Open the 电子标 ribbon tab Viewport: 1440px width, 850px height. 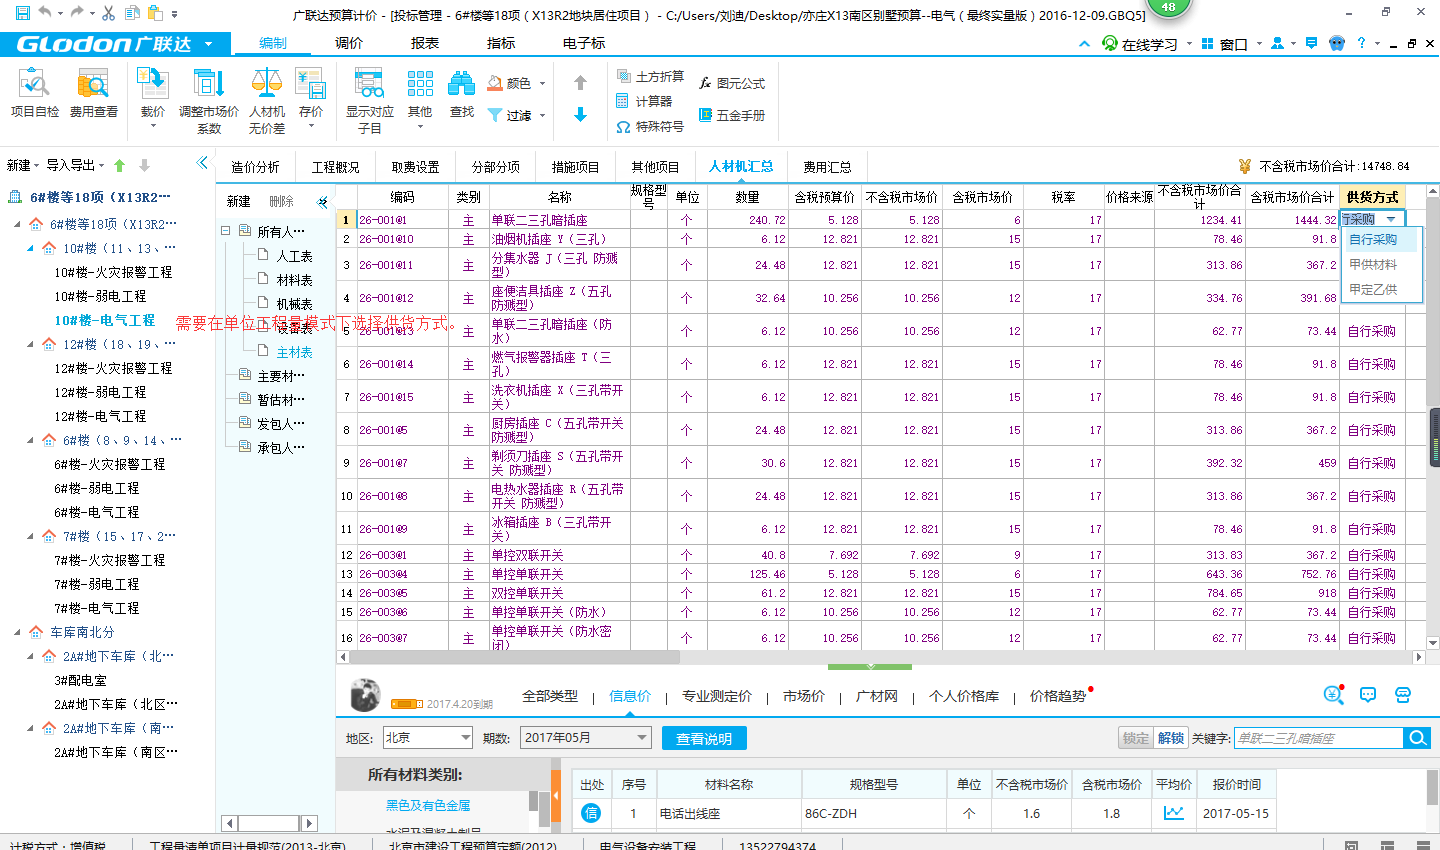coord(584,43)
